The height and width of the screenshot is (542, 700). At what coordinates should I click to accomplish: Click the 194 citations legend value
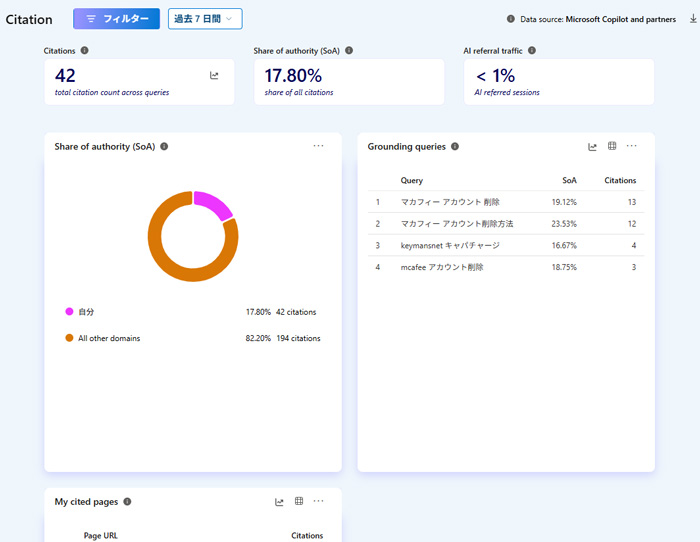point(298,338)
